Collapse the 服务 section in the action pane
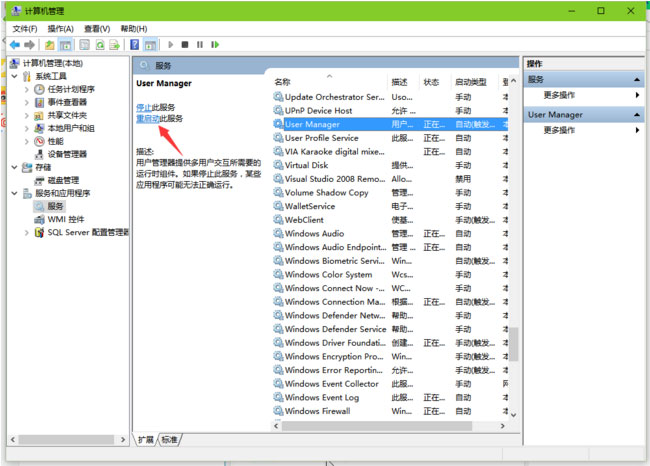The height and width of the screenshot is (466, 650). (x=636, y=80)
